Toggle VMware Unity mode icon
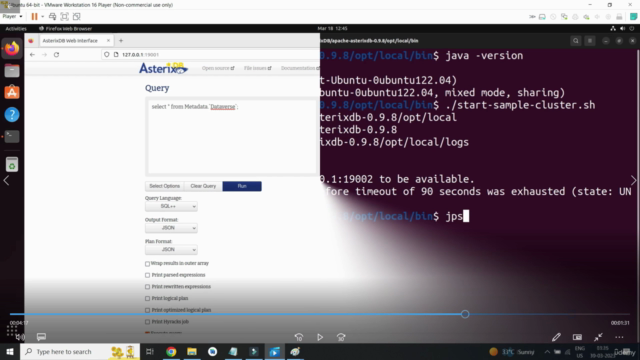Screen dimensions: 640x360 pos(77,16)
